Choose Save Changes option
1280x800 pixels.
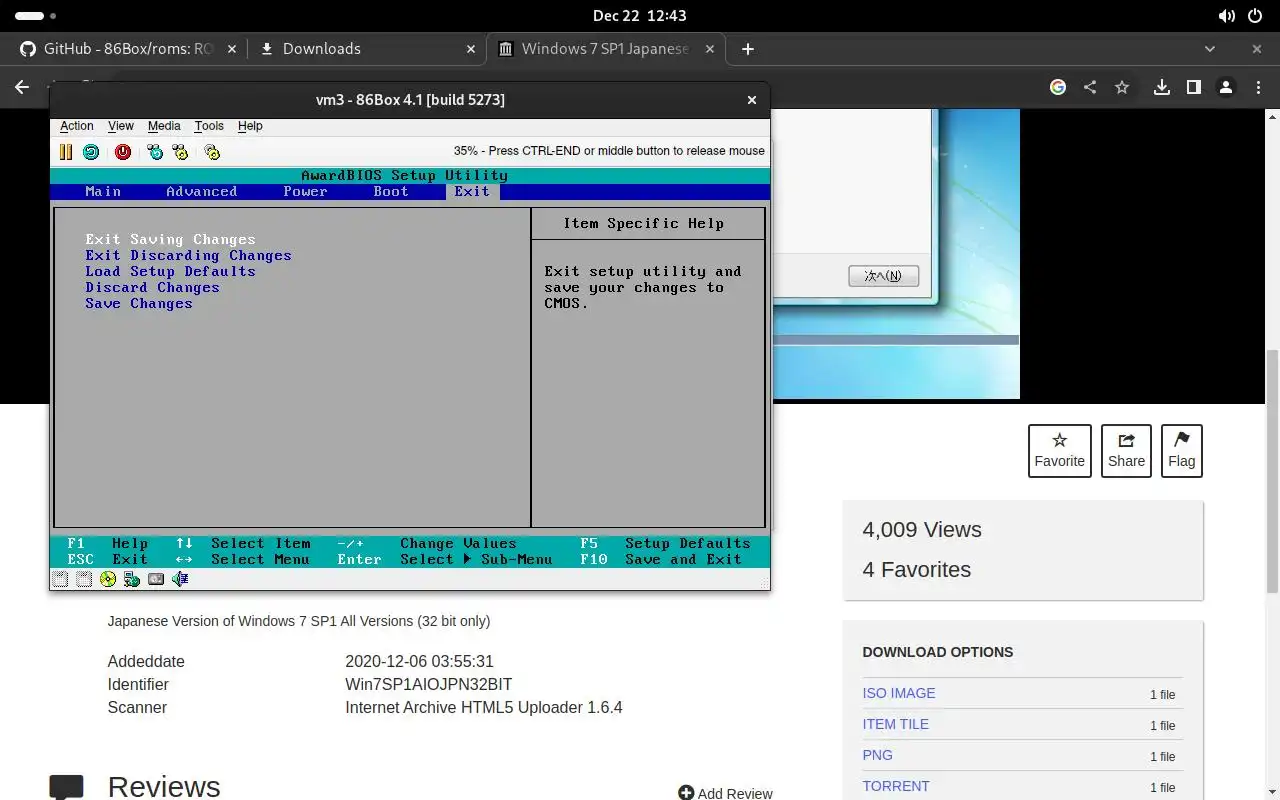139,304
